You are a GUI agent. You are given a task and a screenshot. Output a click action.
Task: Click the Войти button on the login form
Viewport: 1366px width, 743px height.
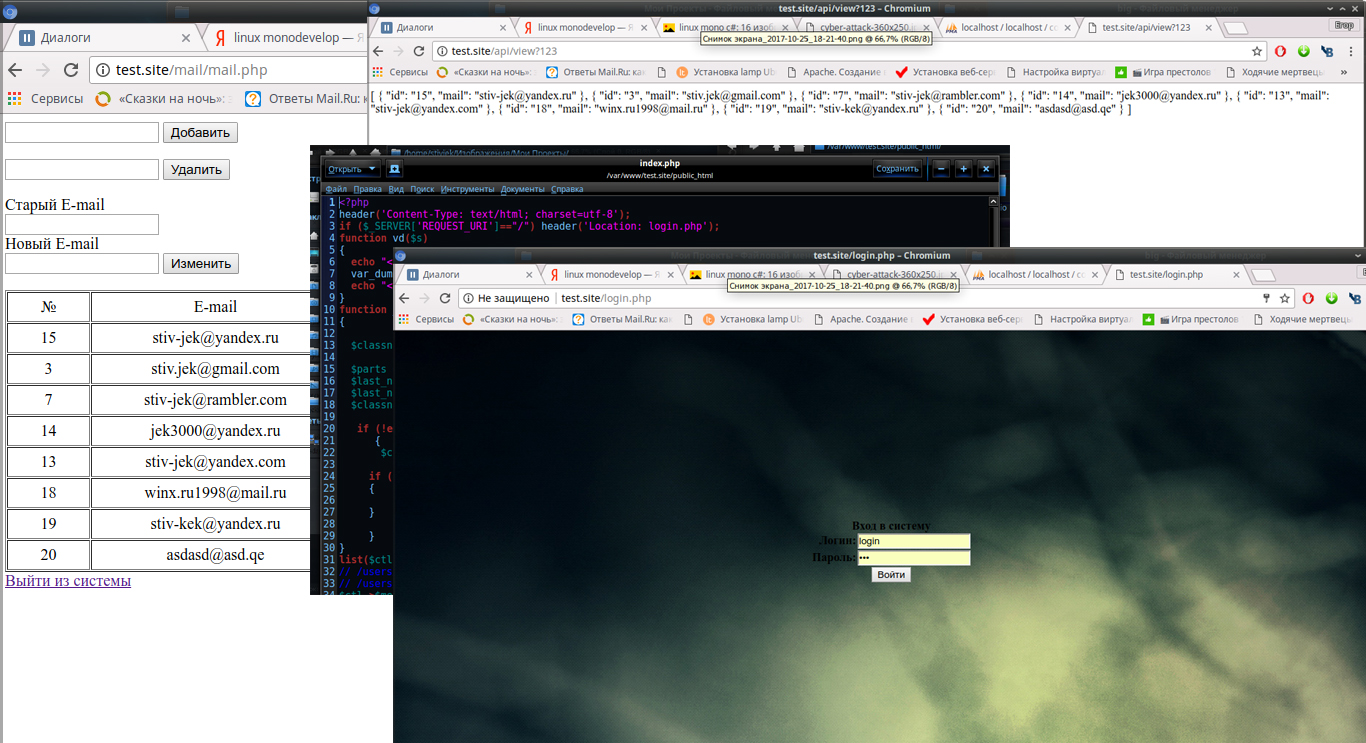[890, 575]
